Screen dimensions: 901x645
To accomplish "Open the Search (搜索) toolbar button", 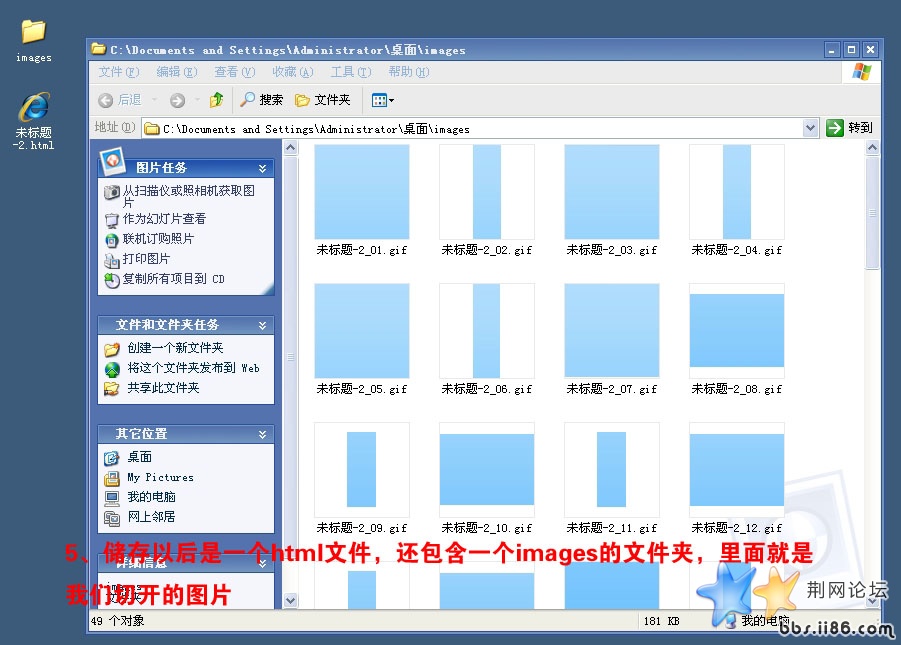I will (x=261, y=100).
